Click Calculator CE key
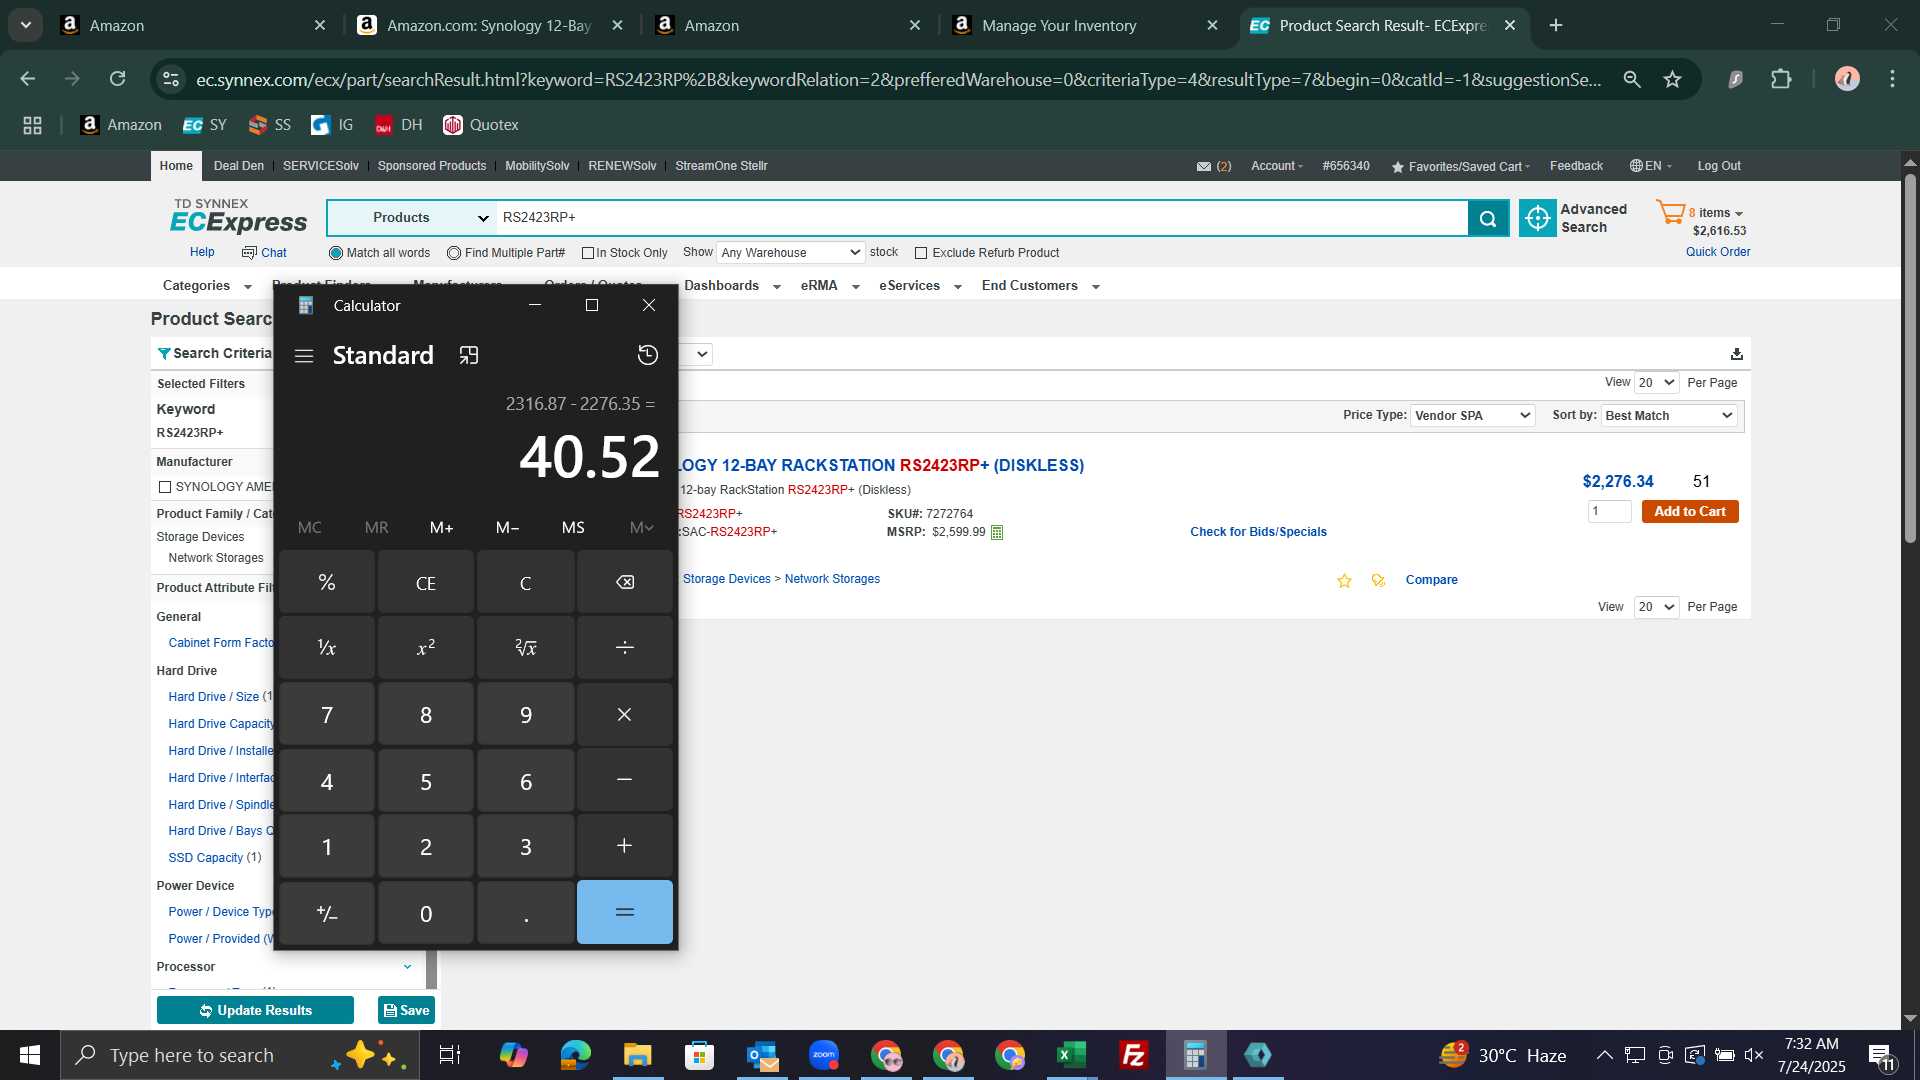This screenshot has height=1080, width=1920. [426, 582]
